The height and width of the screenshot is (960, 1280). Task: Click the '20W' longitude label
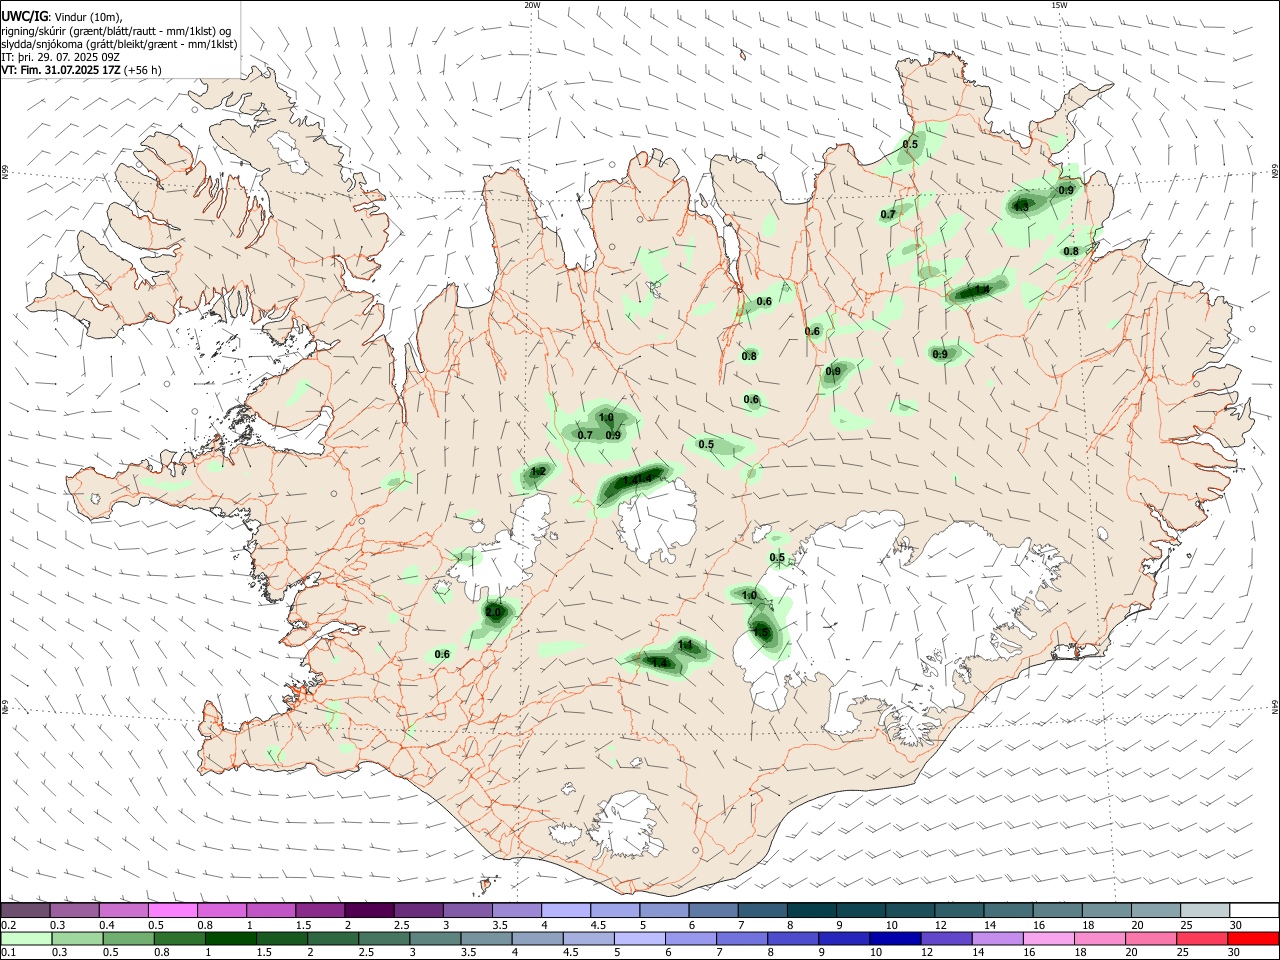click(532, 5)
